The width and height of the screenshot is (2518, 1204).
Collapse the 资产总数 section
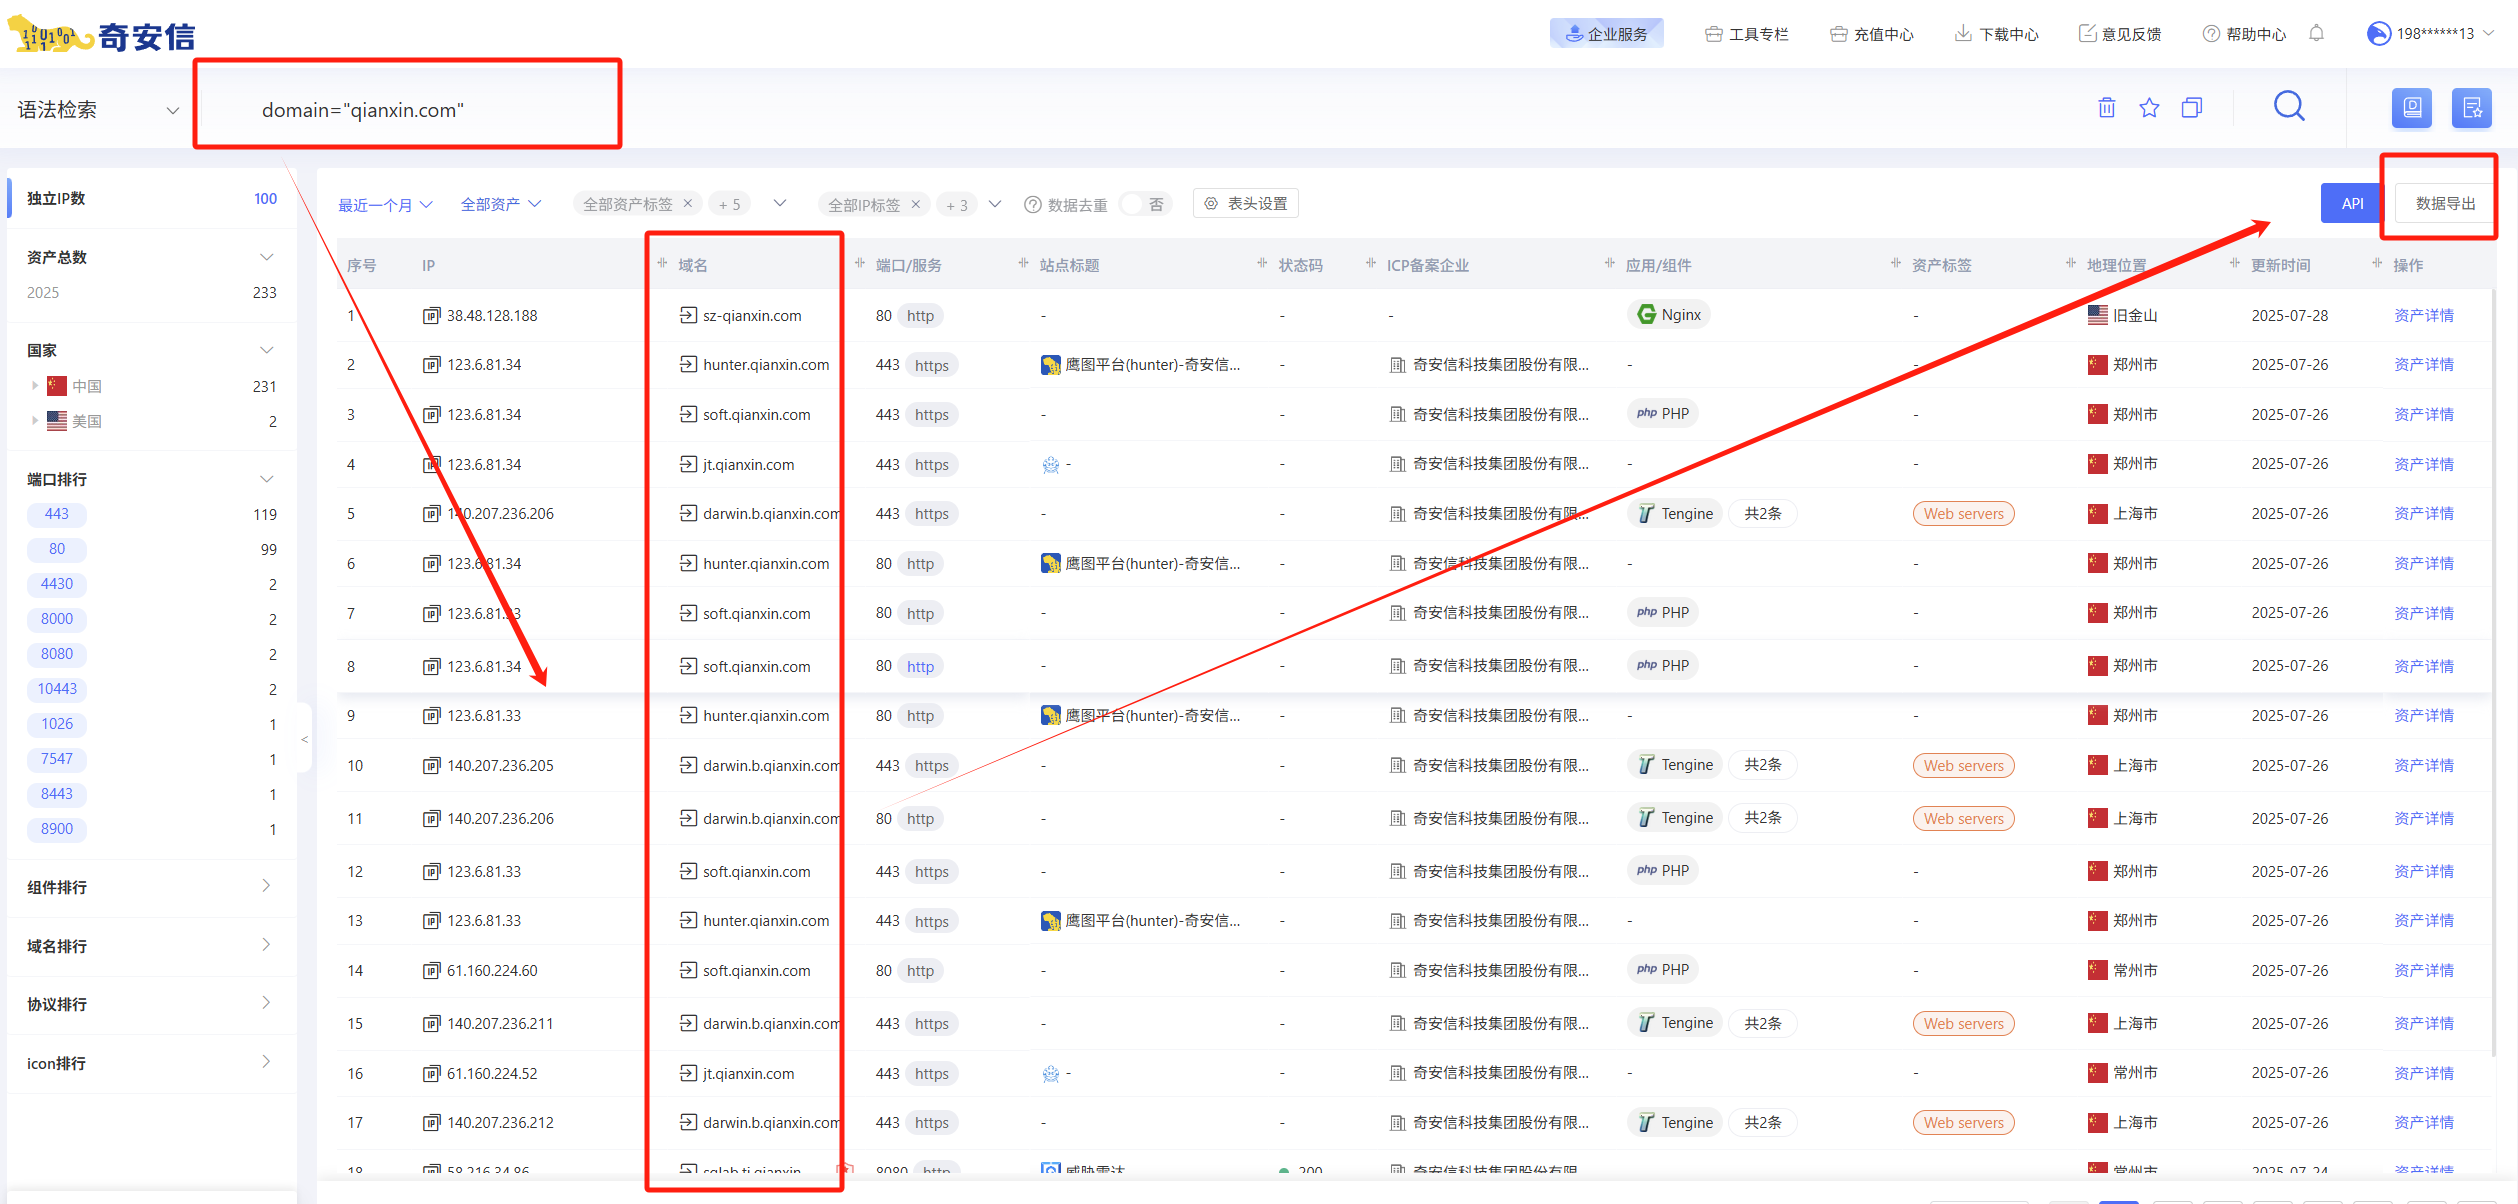266,257
